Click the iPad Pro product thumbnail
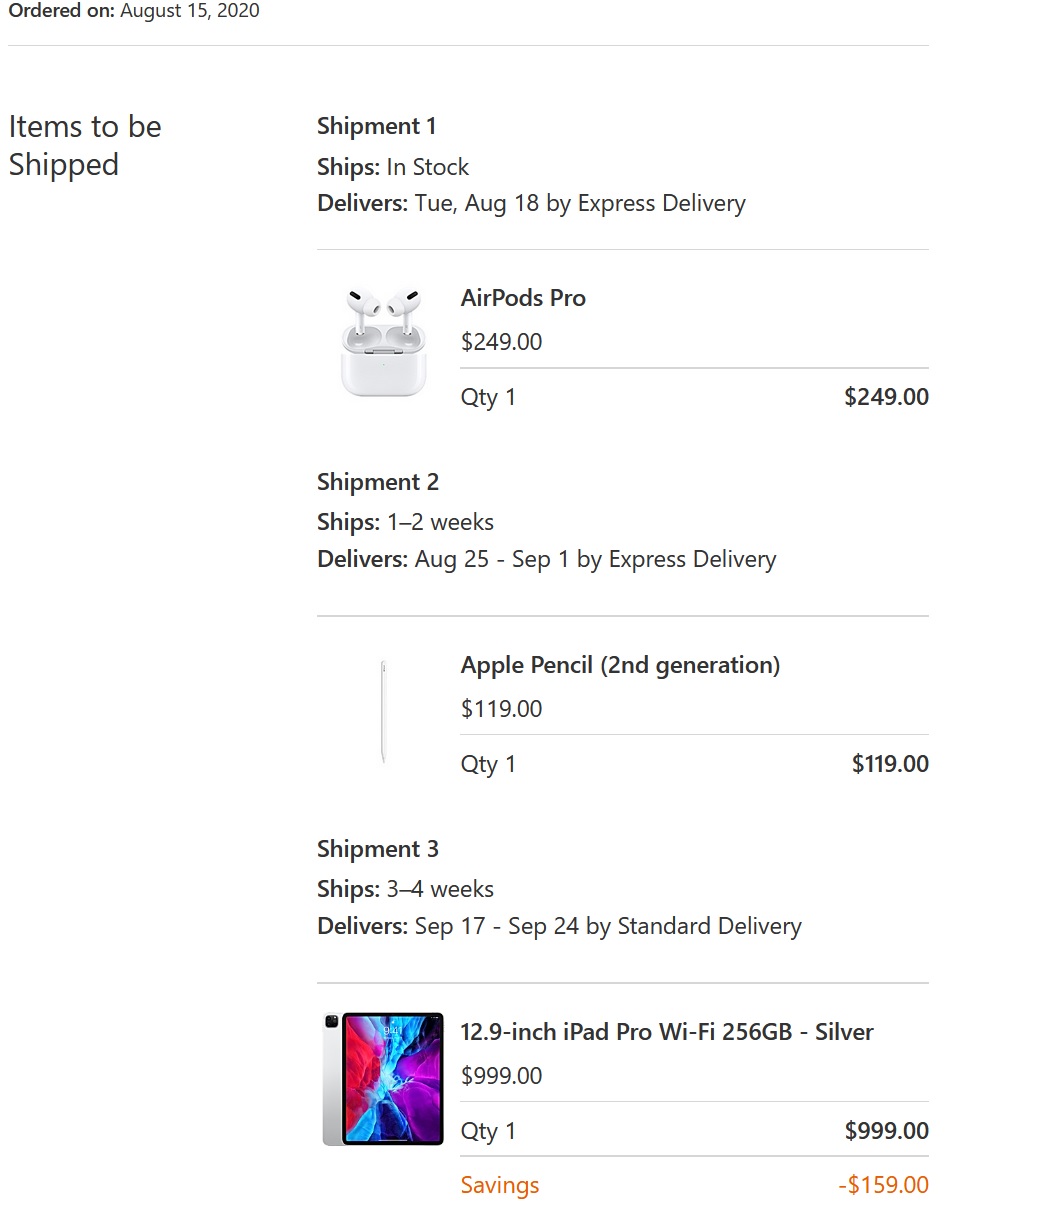Viewport: 1043px width, 1207px height. [383, 1078]
